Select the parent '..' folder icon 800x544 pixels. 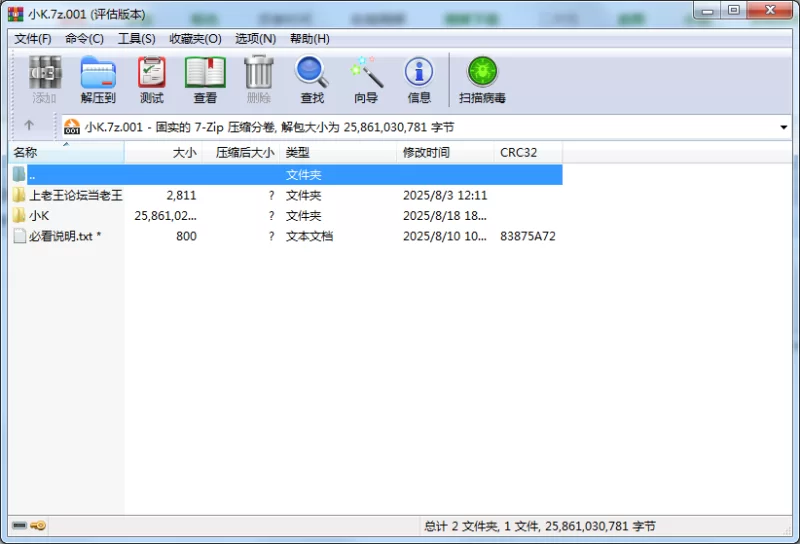tap(19, 174)
